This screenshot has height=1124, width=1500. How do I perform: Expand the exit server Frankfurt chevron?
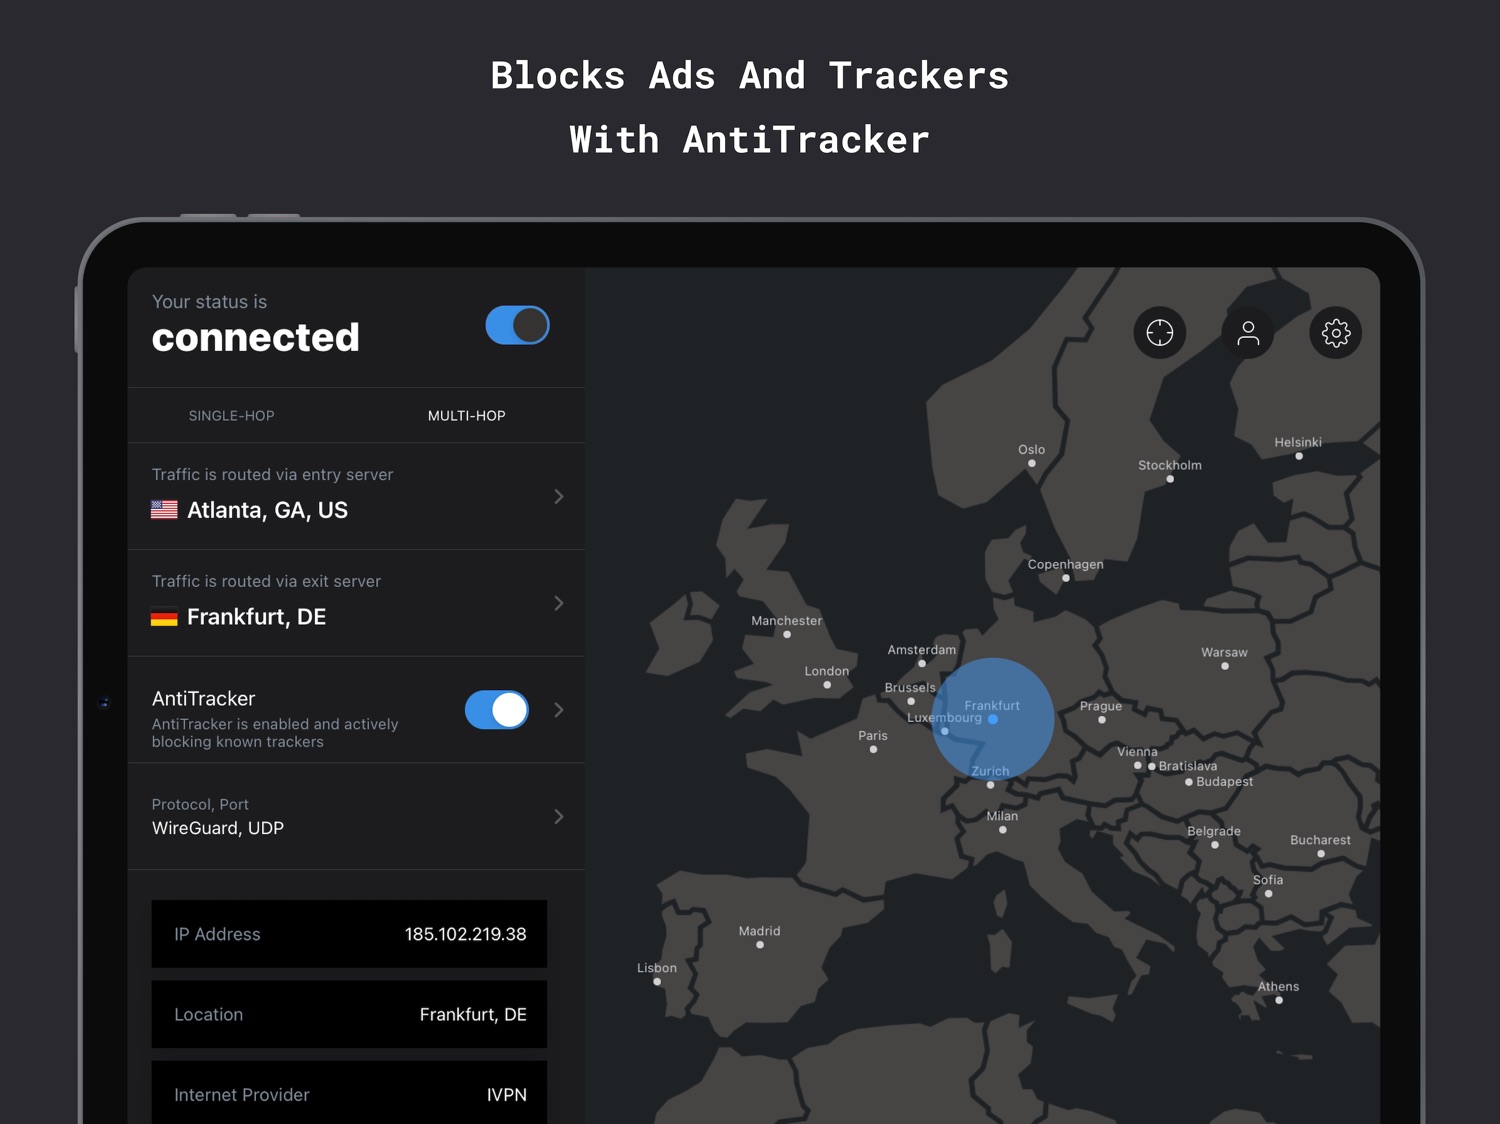coord(559,603)
